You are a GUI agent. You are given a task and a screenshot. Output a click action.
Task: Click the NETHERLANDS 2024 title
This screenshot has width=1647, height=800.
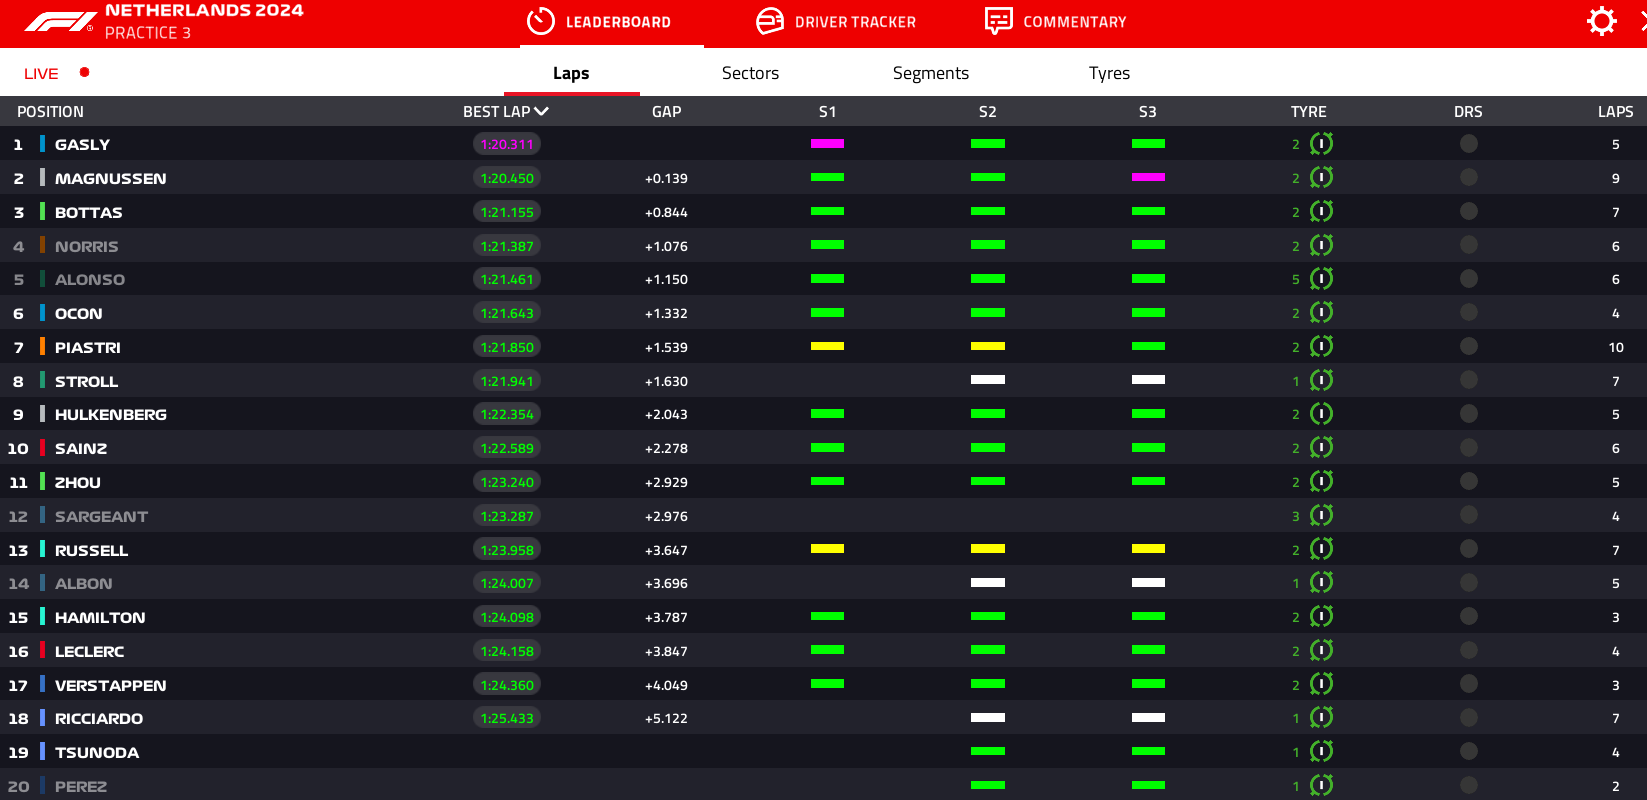coord(204,10)
